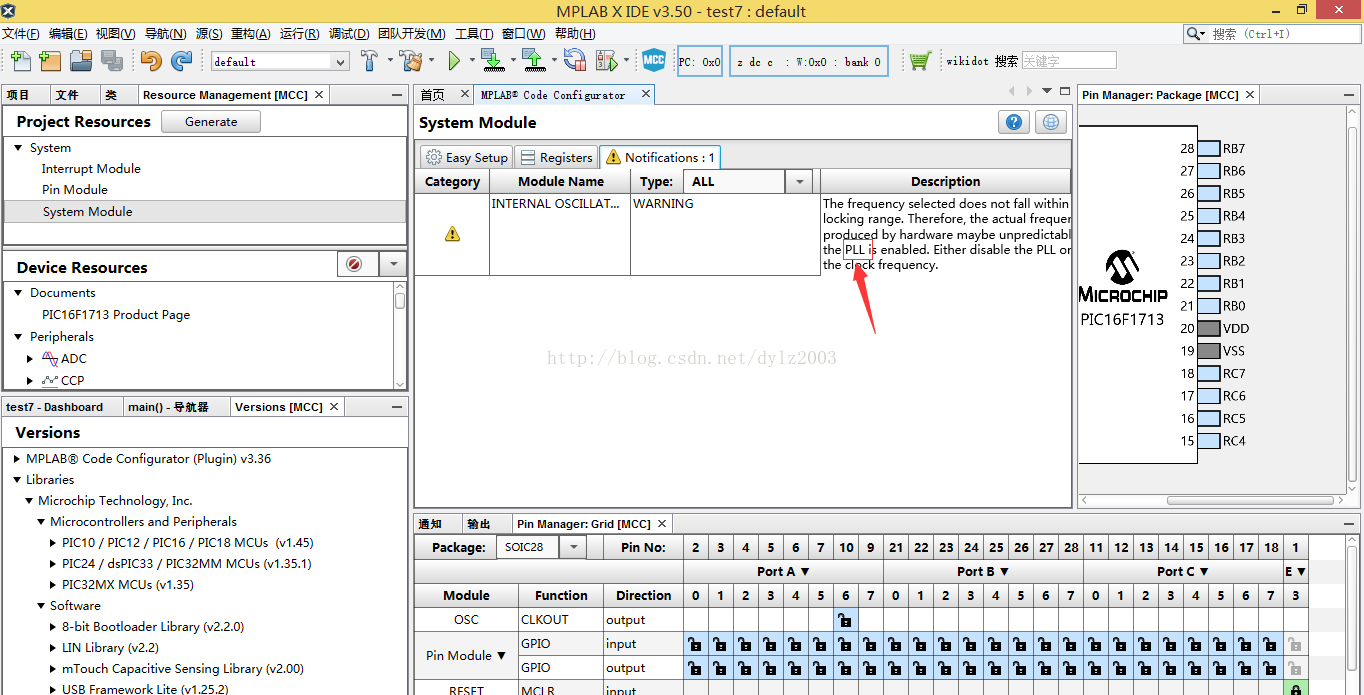The image size is (1364, 695).
Task: Open the Type ALL filter dropdown
Action: 799,182
